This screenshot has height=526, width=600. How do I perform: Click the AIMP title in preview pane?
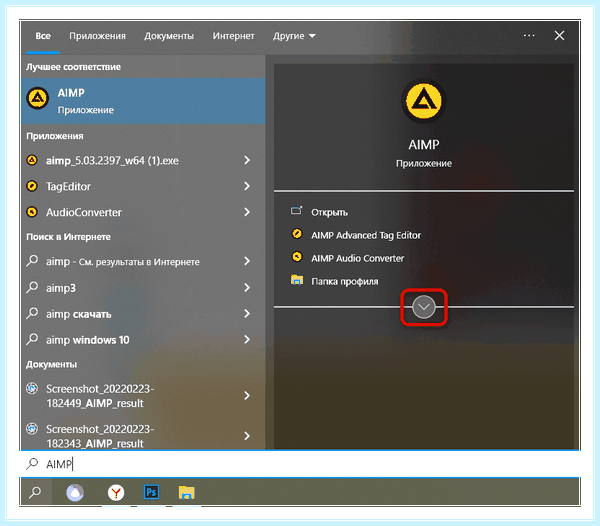click(x=424, y=145)
